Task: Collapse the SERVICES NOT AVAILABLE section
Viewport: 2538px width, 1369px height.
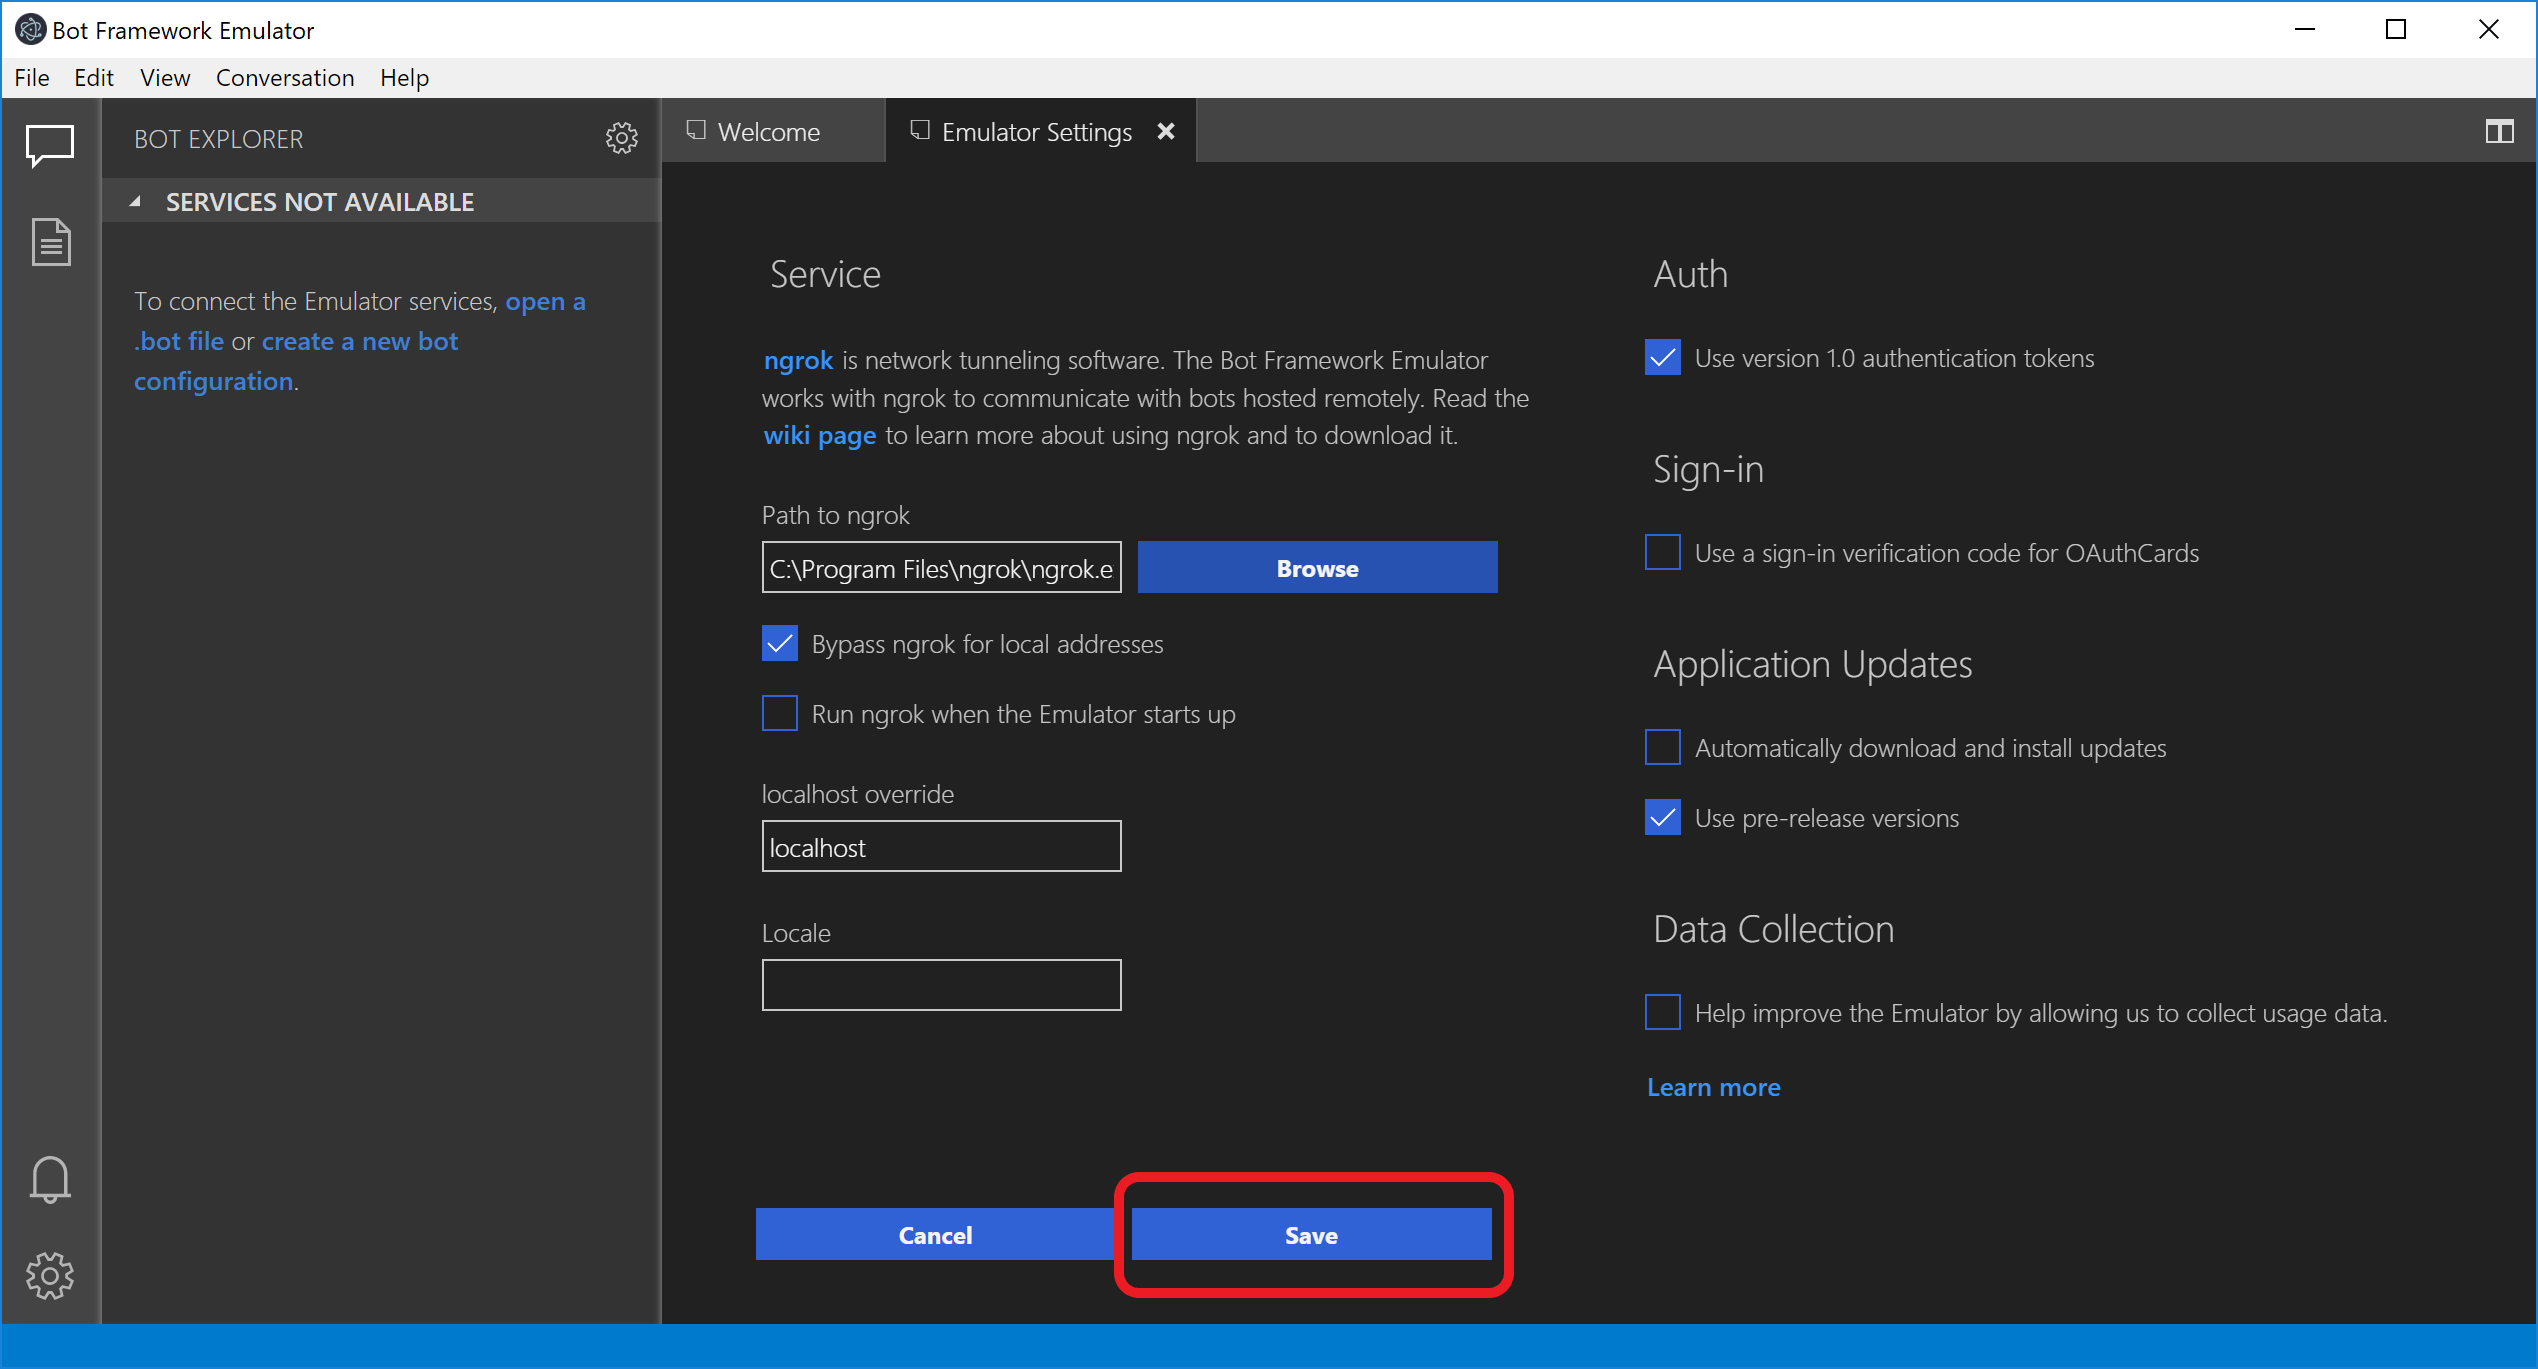Action: point(137,201)
